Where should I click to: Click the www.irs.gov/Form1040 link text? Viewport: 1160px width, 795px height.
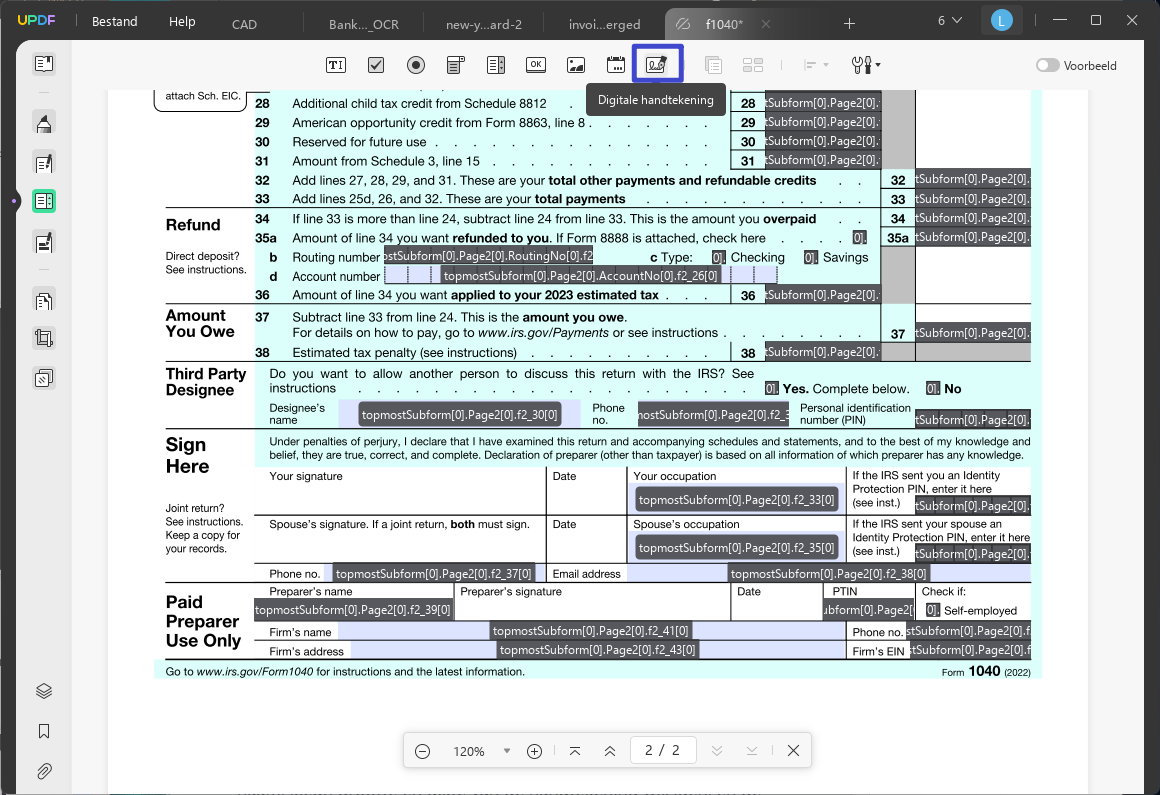click(254, 671)
